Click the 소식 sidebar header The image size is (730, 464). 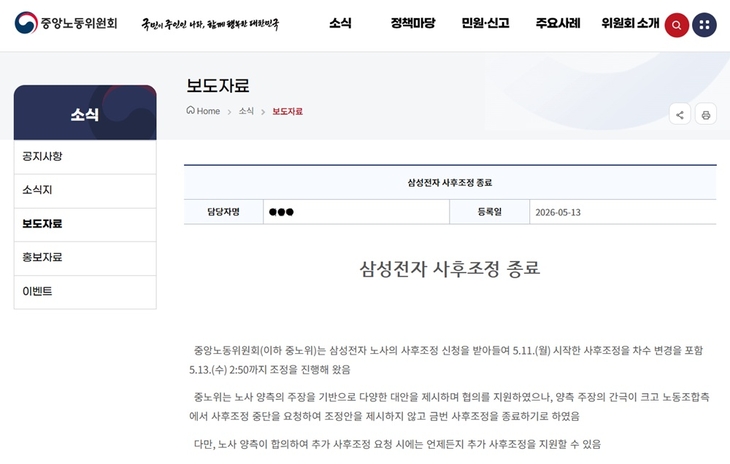(x=85, y=113)
